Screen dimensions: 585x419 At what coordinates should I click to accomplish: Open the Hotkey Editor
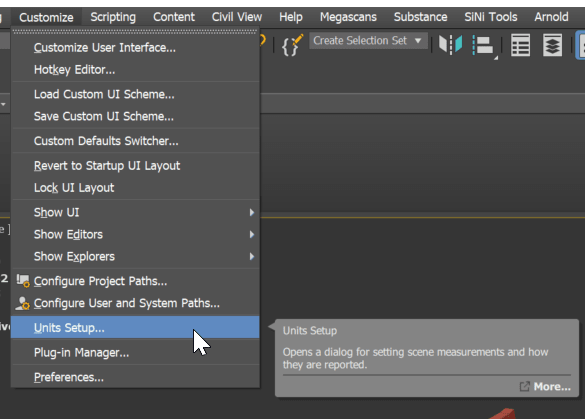(135, 70)
